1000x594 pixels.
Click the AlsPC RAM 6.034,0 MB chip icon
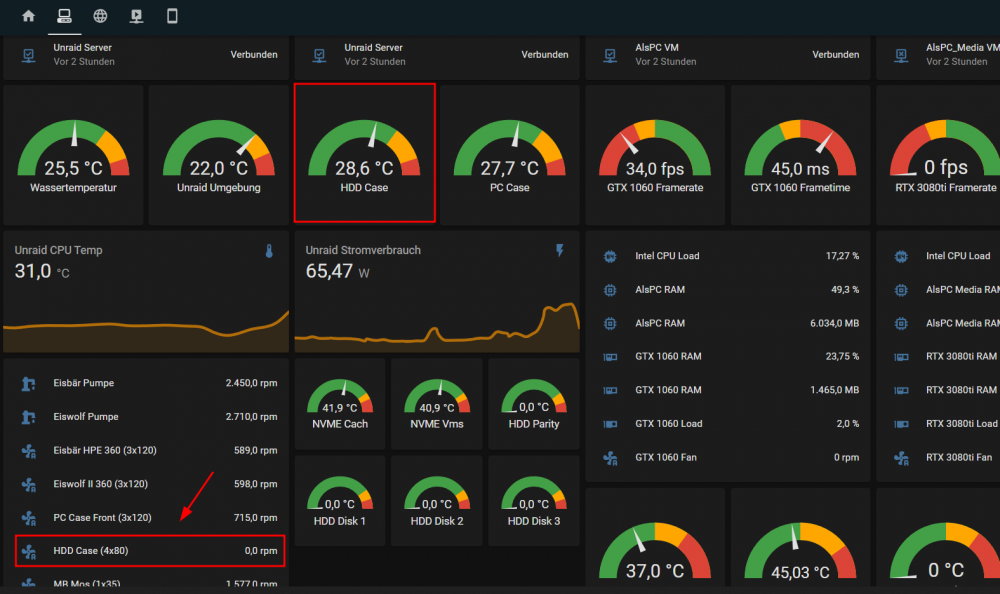click(610, 323)
